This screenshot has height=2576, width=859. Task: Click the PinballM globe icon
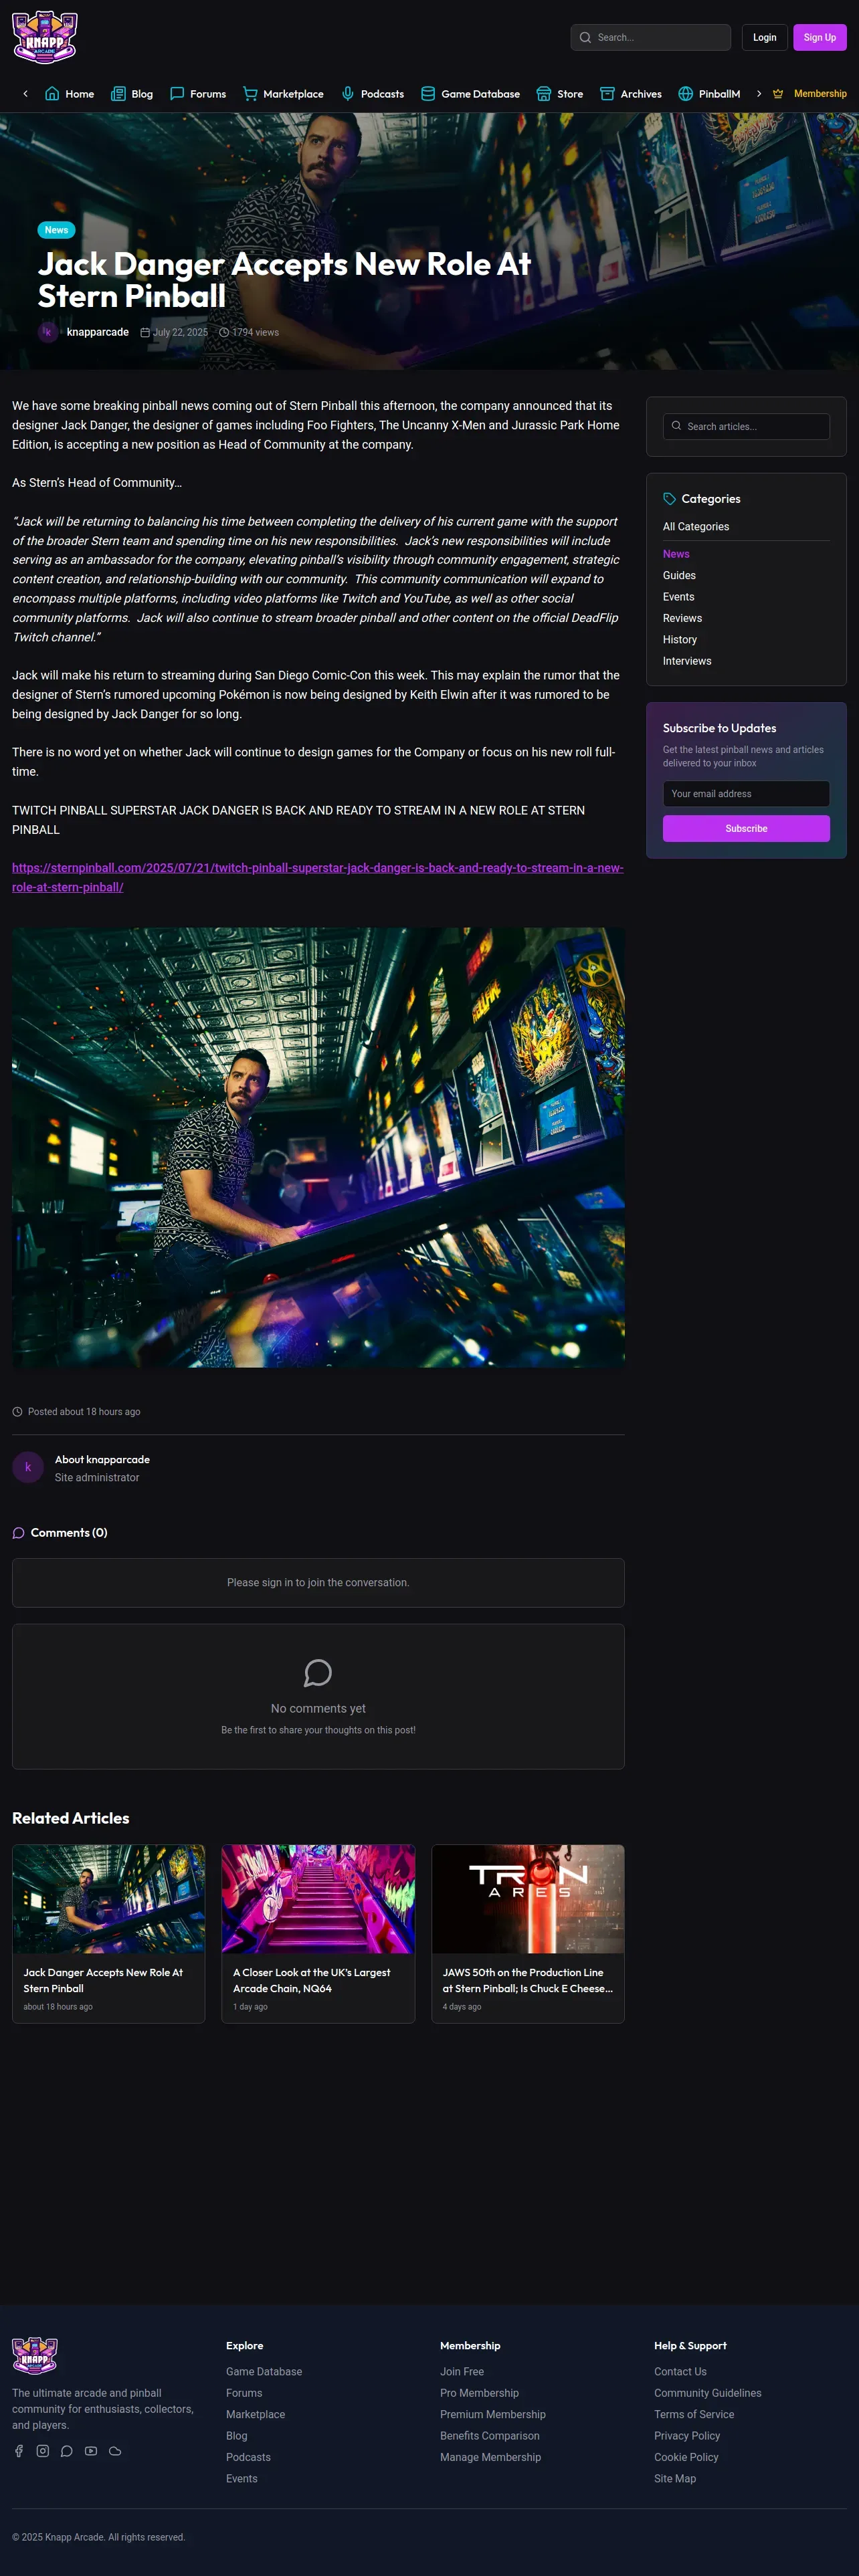(686, 94)
